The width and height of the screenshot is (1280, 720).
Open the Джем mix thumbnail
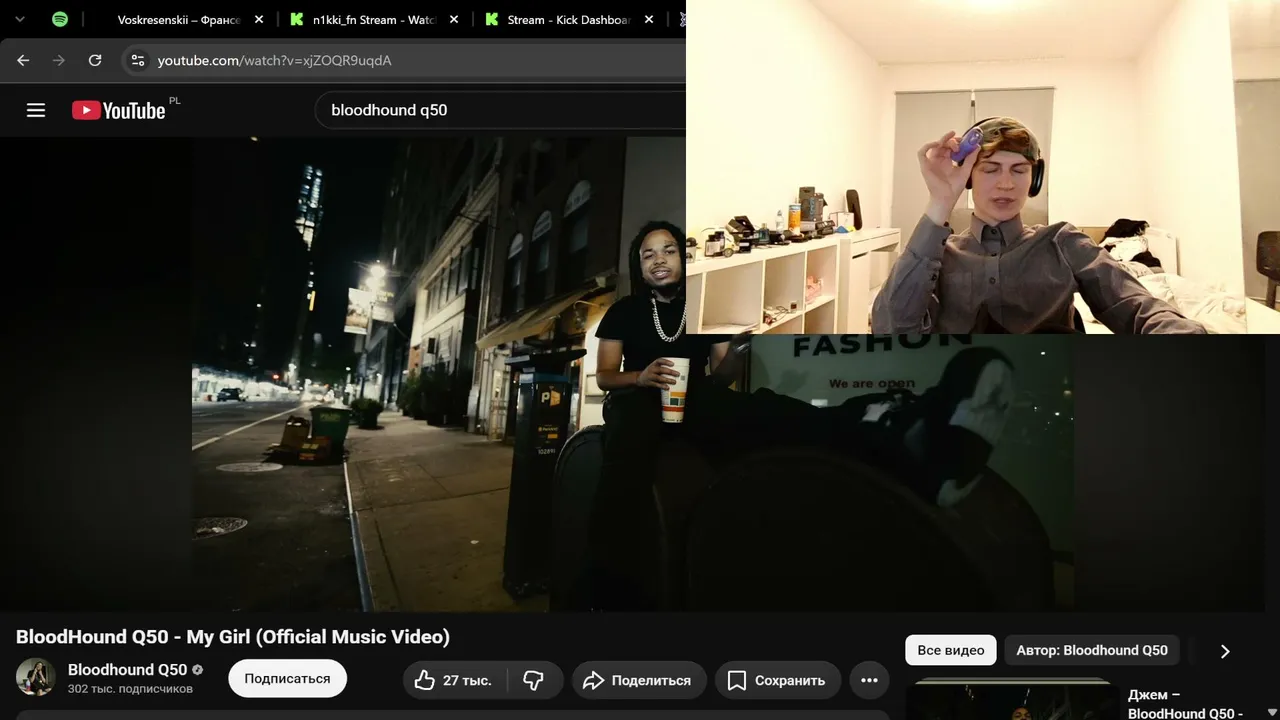tap(1009, 700)
